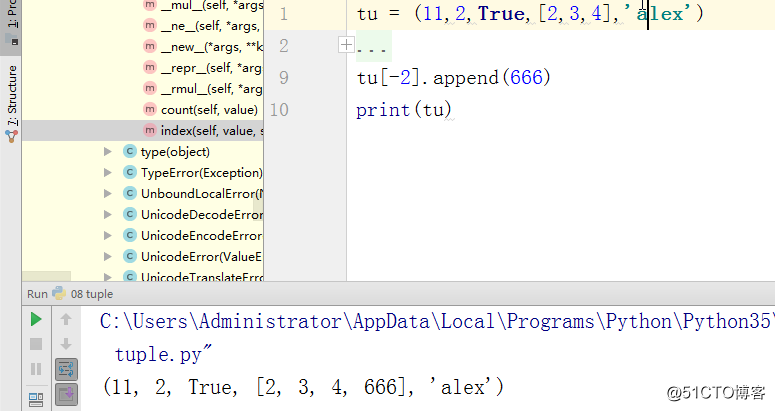Image resolution: width=775 pixels, height=411 pixels.
Task: Click the up arrow in Run panel
Action: tap(66, 319)
